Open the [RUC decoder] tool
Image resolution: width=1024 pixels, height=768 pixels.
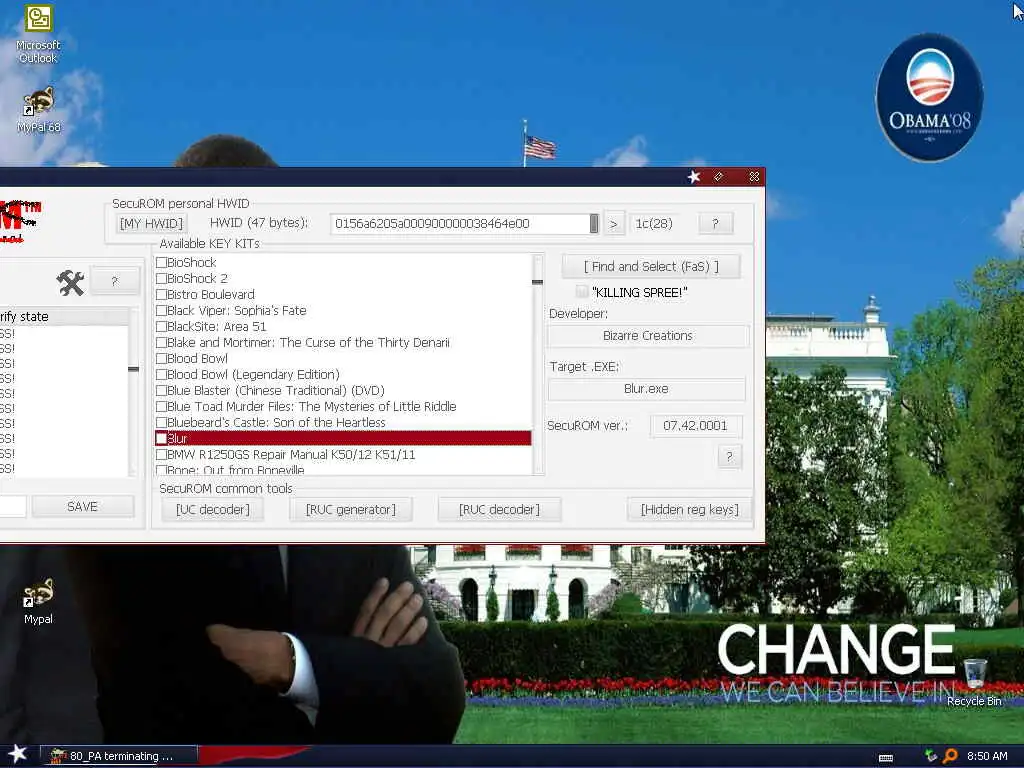click(x=499, y=509)
